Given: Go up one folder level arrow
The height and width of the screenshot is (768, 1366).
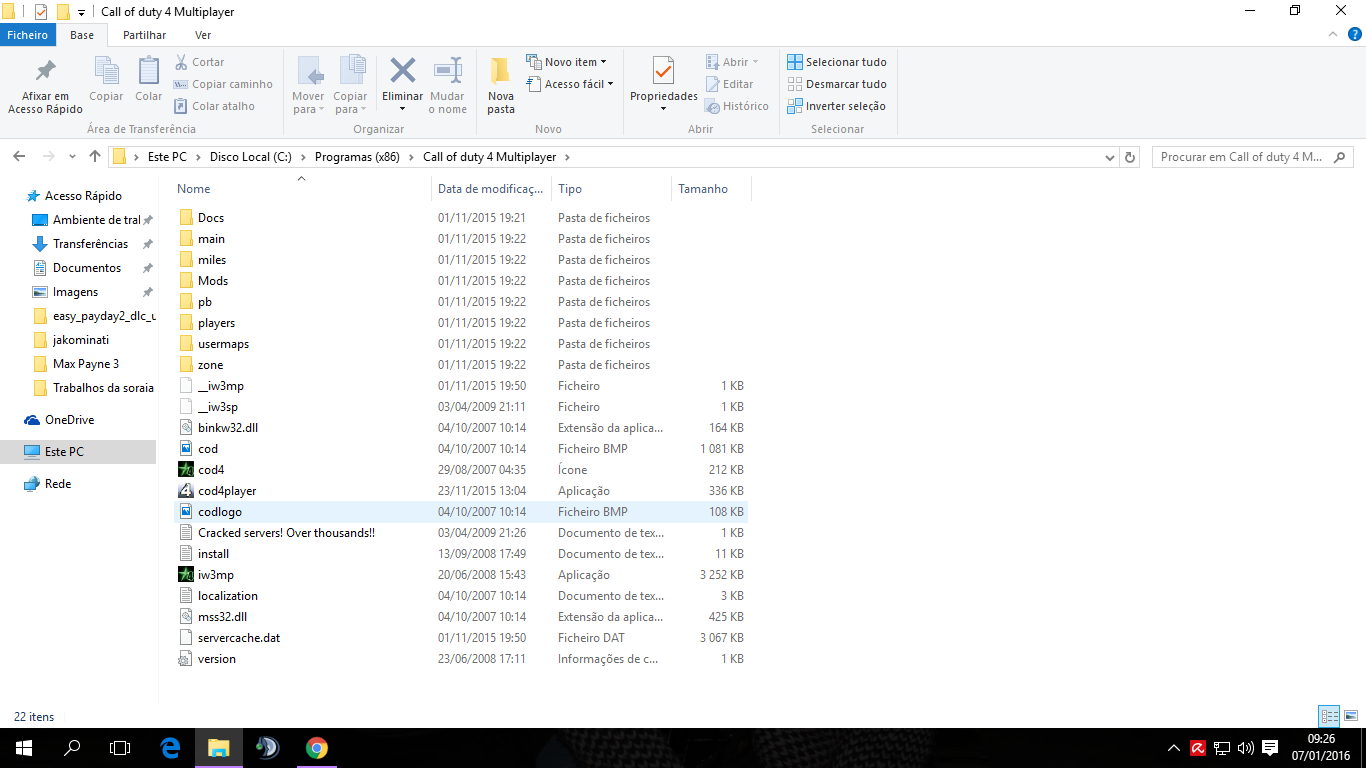Looking at the screenshot, I should [95, 157].
